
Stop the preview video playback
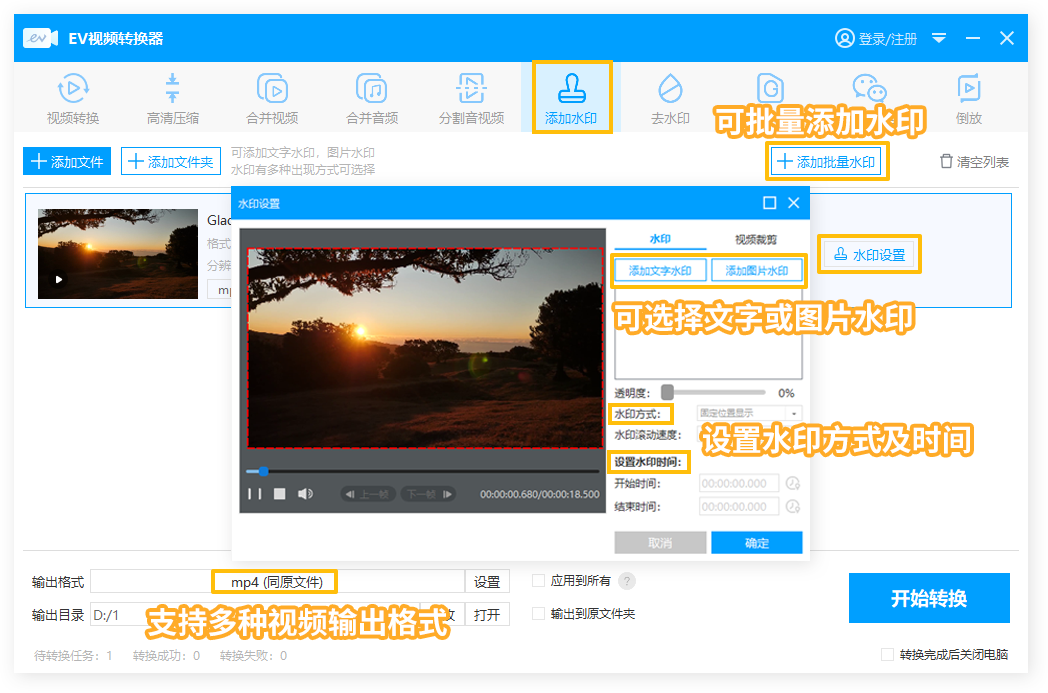coord(280,494)
